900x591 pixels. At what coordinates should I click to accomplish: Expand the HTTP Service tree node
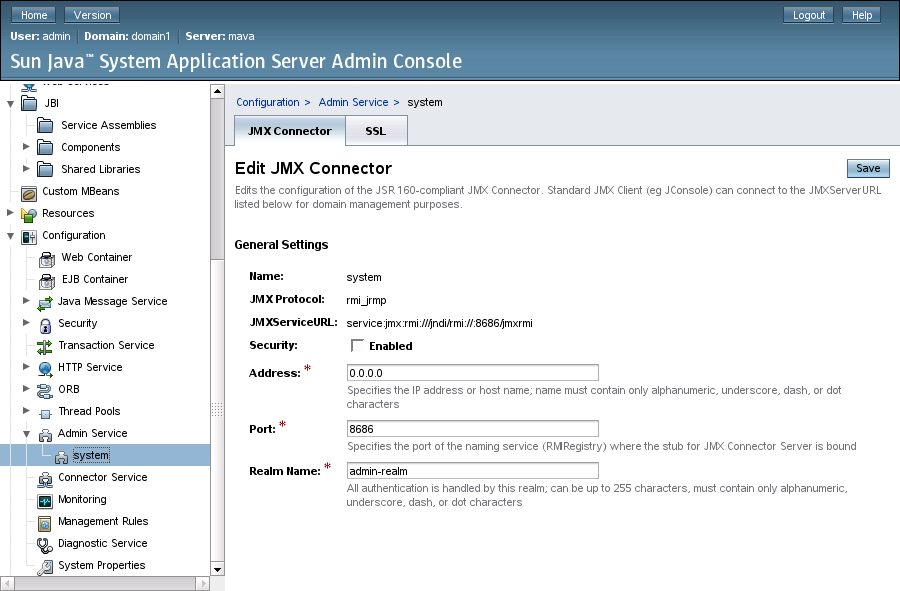(x=27, y=367)
